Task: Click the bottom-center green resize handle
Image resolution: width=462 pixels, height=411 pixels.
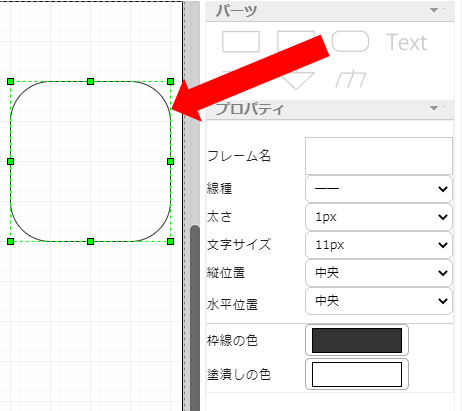Action: [x=90, y=241]
